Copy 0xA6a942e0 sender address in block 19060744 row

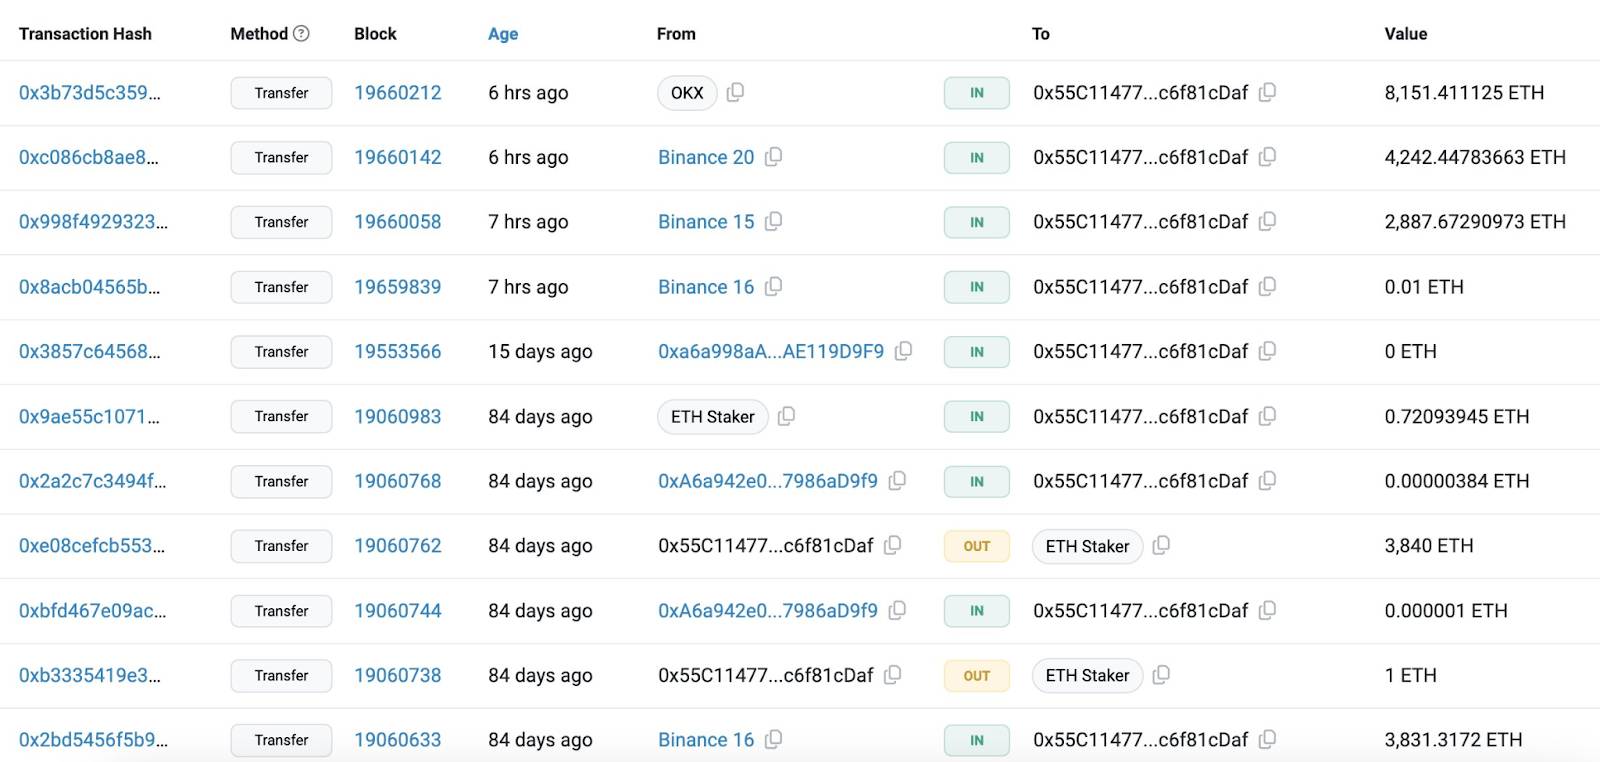pos(897,610)
